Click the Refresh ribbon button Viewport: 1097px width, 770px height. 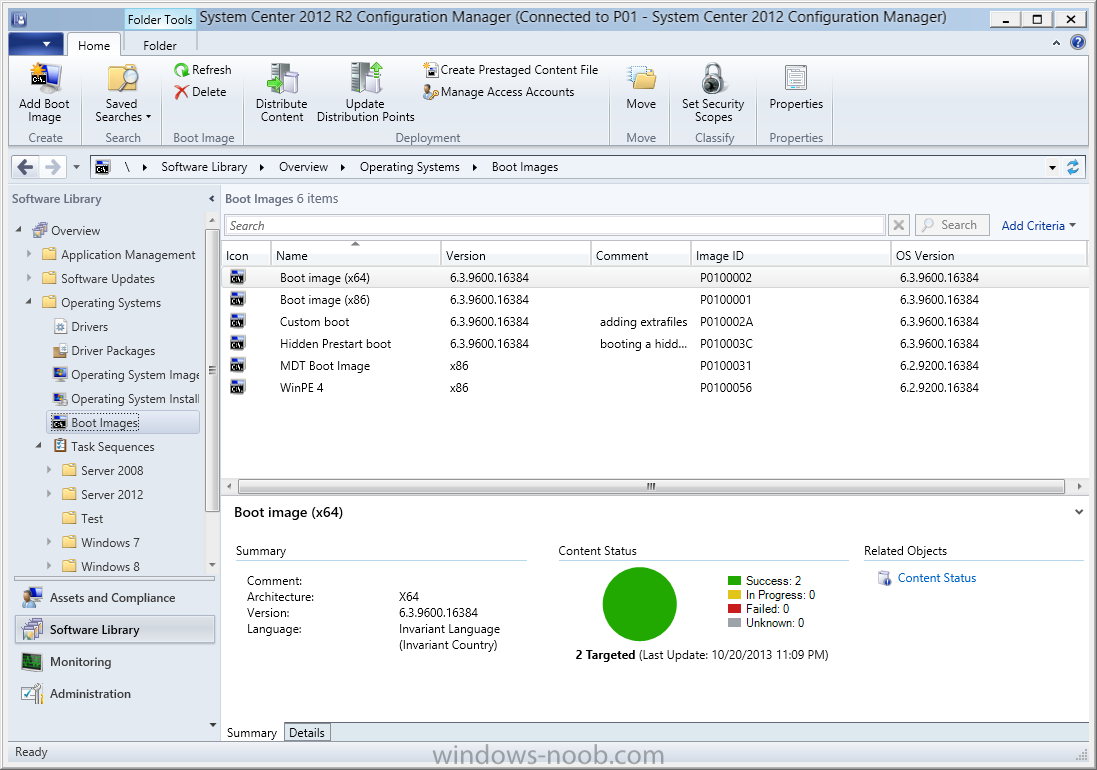tap(203, 70)
